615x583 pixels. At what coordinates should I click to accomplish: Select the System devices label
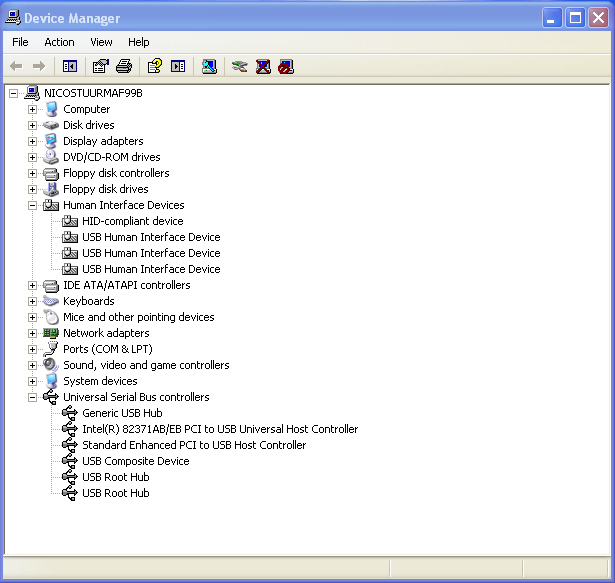[100, 381]
